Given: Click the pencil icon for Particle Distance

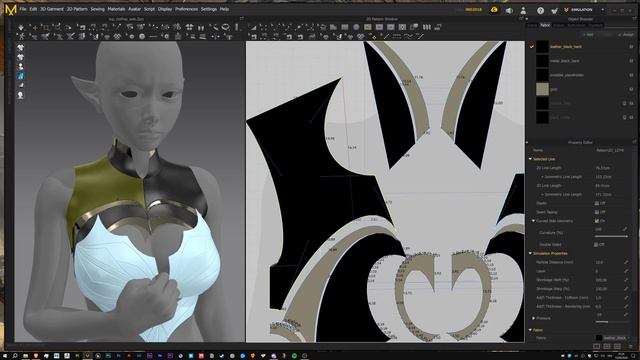Looking at the screenshot, I should coord(626,262).
